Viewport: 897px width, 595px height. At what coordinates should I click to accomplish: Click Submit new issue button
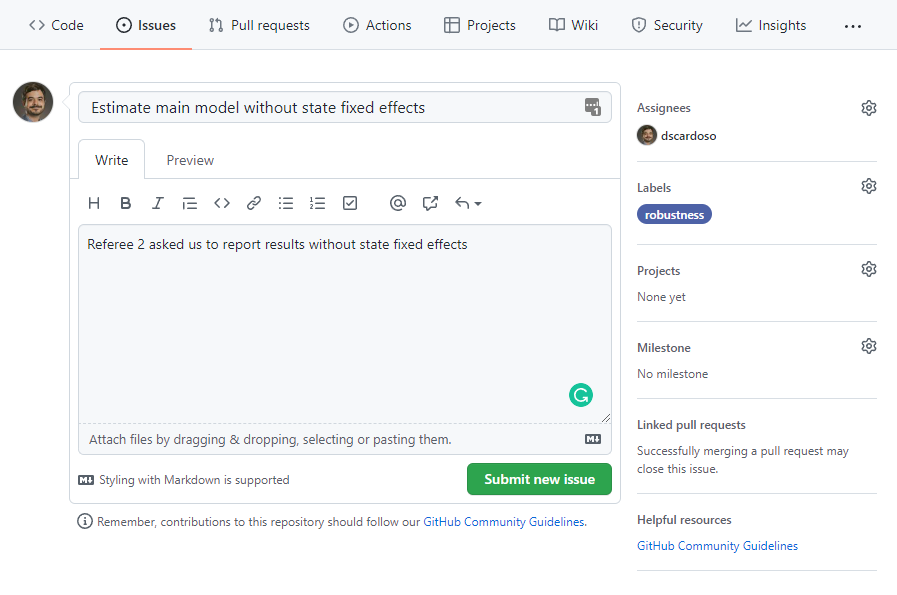tap(539, 479)
